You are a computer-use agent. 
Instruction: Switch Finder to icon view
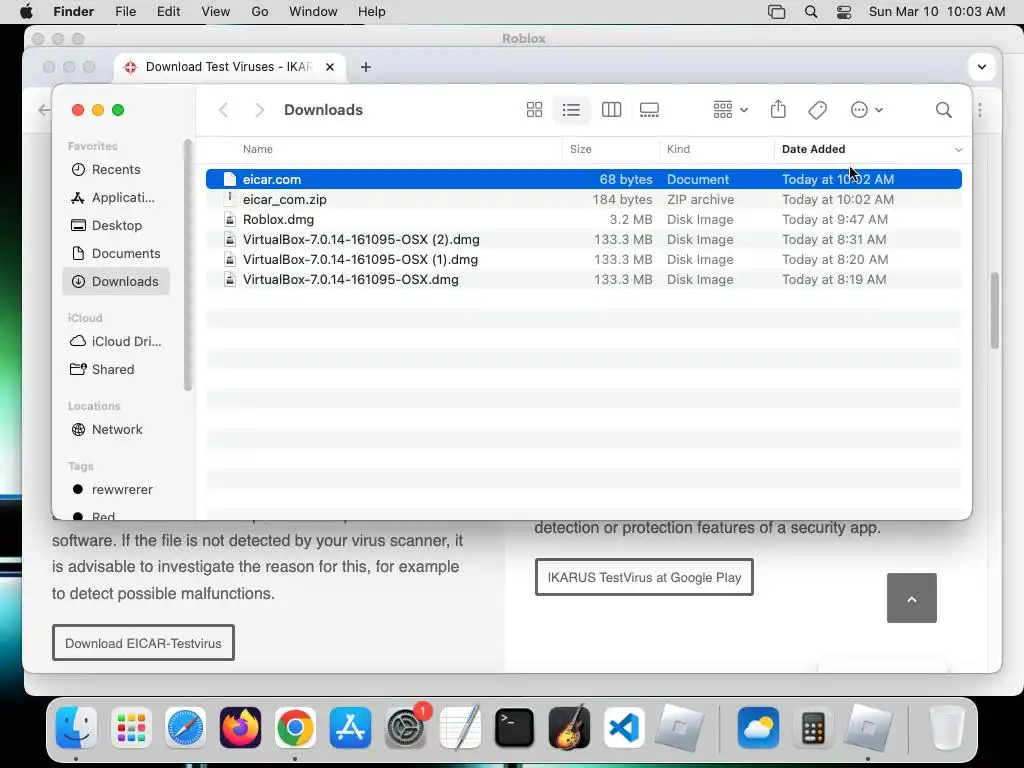click(534, 110)
